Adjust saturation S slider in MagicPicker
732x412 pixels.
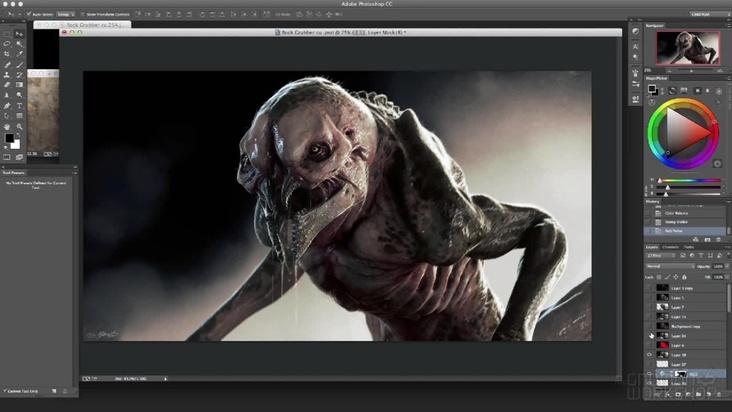[690, 187]
